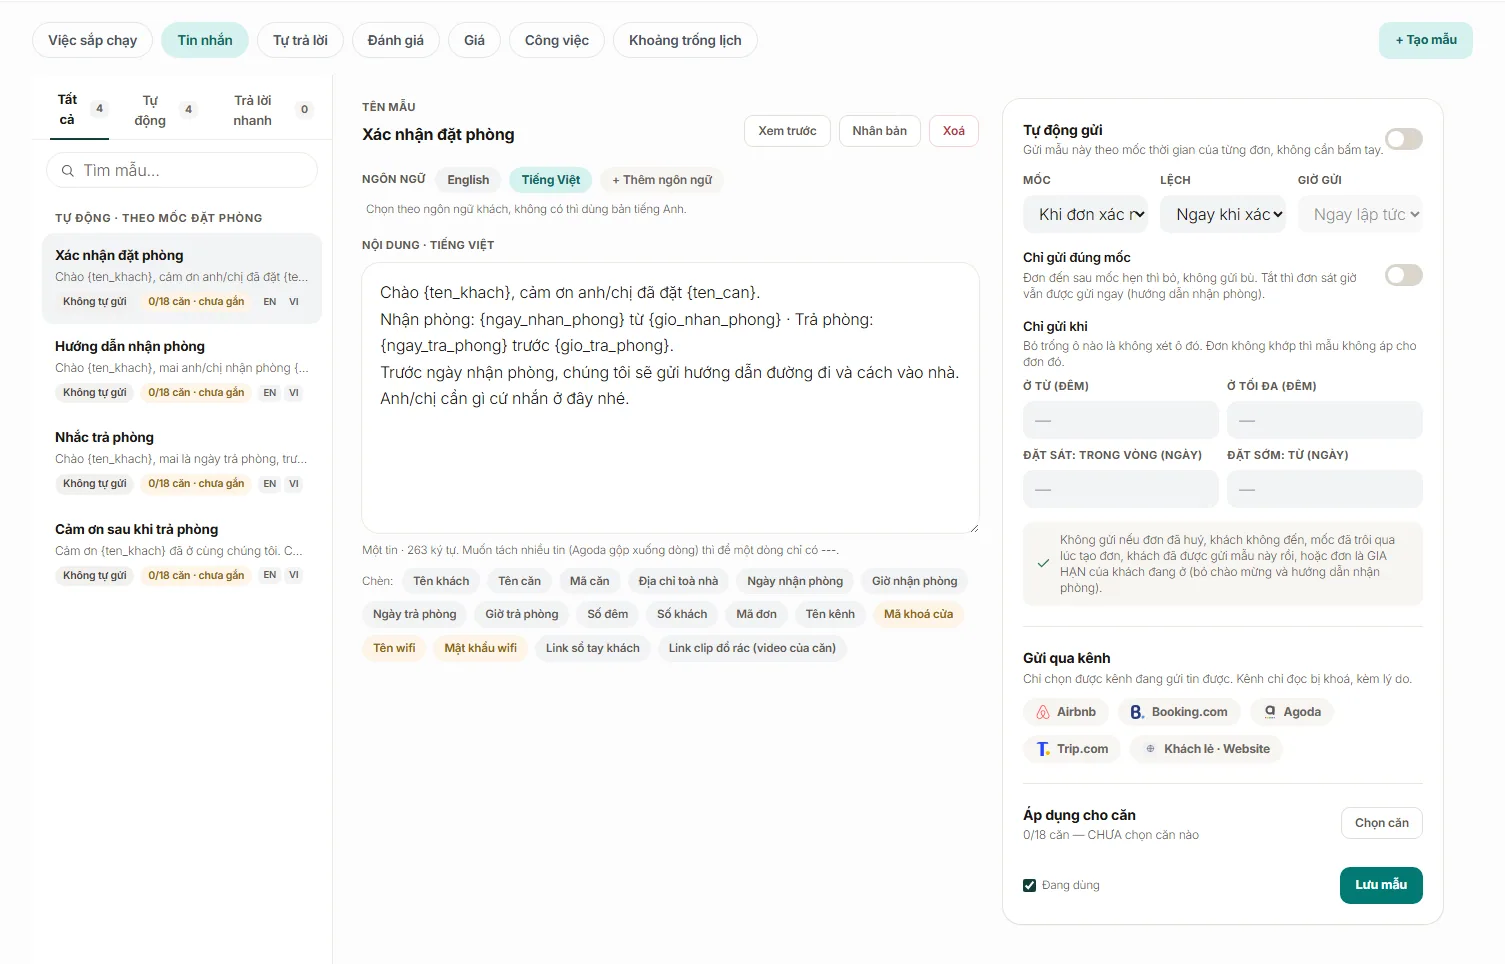This screenshot has height=964, width=1505.
Task: Pick the Trip.com channel icon chip
Action: tap(1072, 749)
